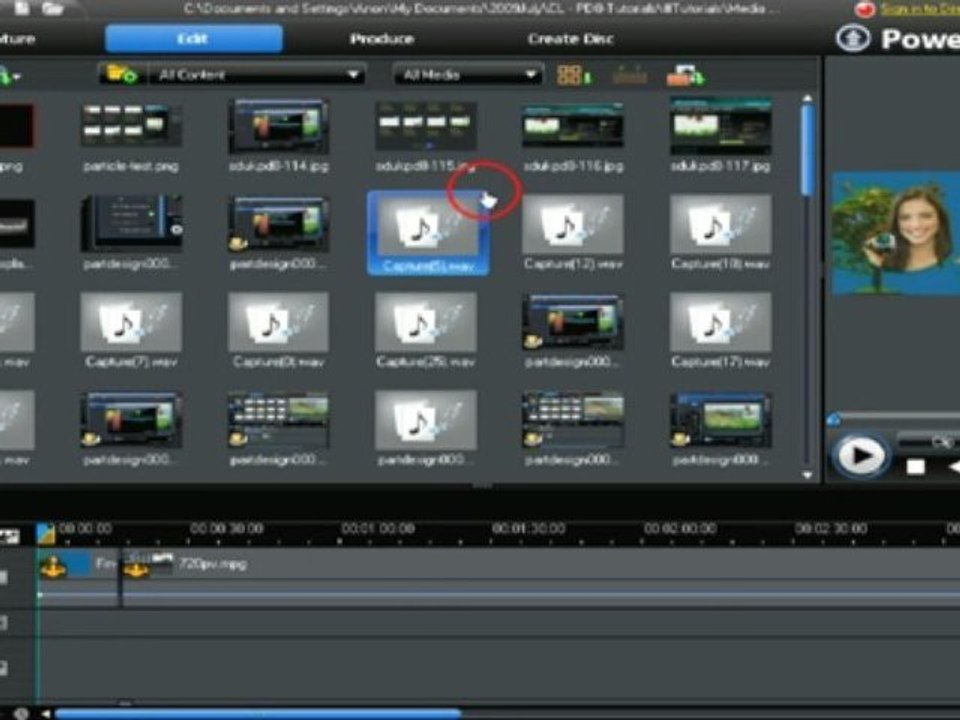Viewport: 960px width, 720px height.
Task: Select the highlighted Capture(5).wav audio clip
Action: (x=427, y=233)
